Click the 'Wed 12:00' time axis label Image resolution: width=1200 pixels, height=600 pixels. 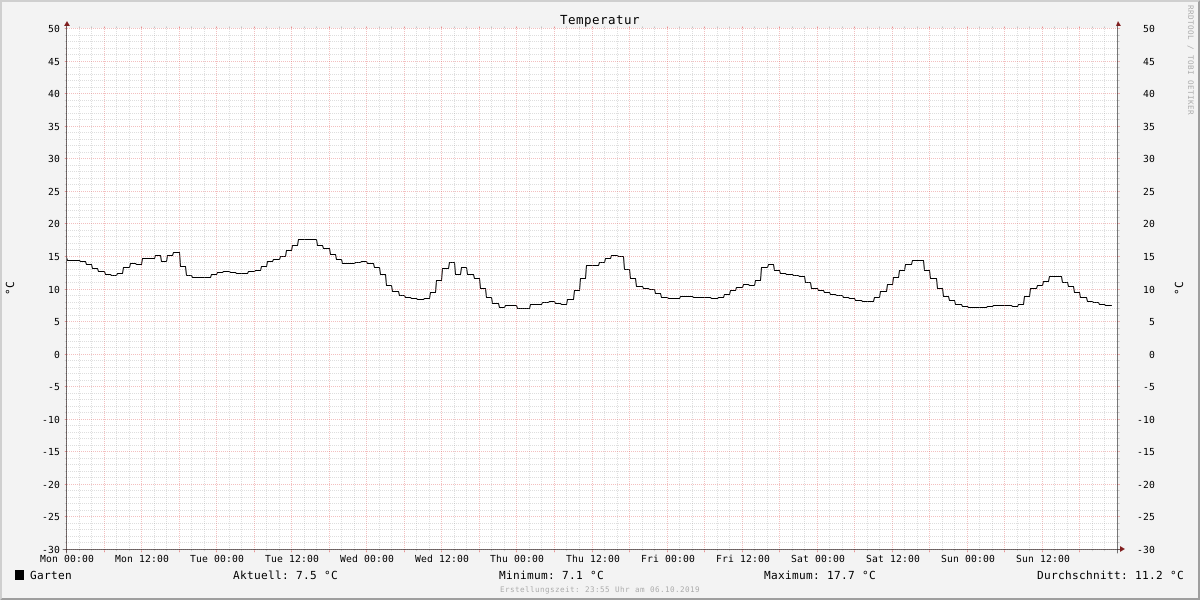pyautogui.click(x=442, y=559)
